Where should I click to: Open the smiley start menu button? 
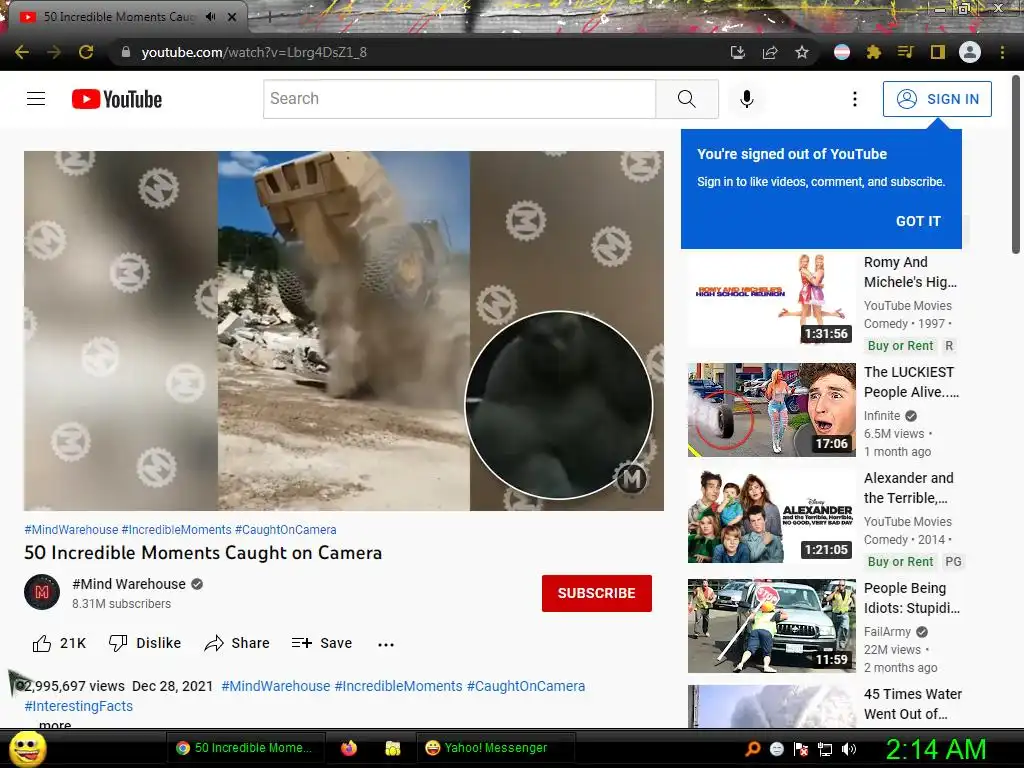[x=27, y=748]
